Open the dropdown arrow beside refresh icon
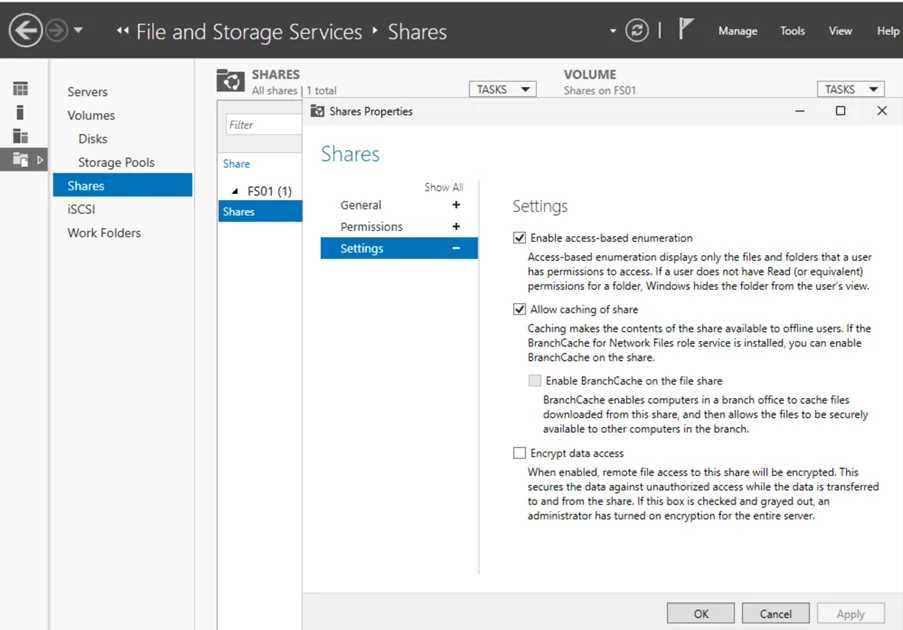This screenshot has height=630, width=903. coord(613,31)
